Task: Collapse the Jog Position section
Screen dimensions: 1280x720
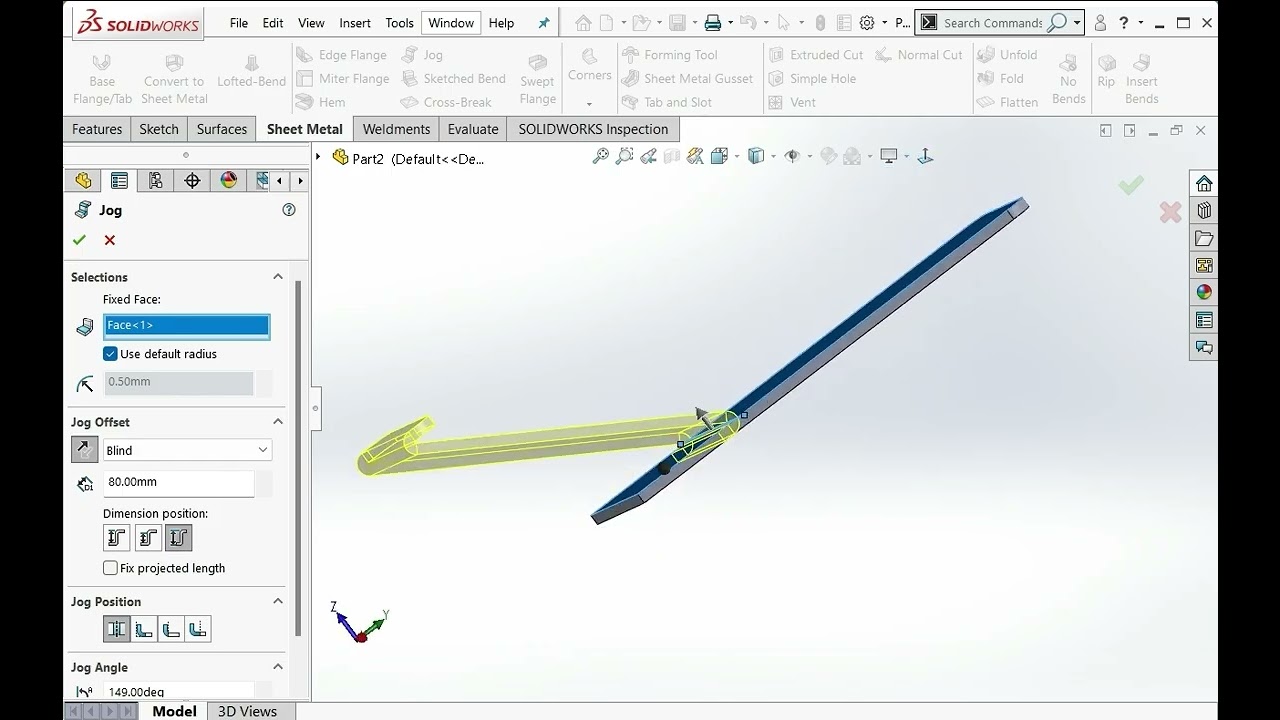Action: pos(278,601)
